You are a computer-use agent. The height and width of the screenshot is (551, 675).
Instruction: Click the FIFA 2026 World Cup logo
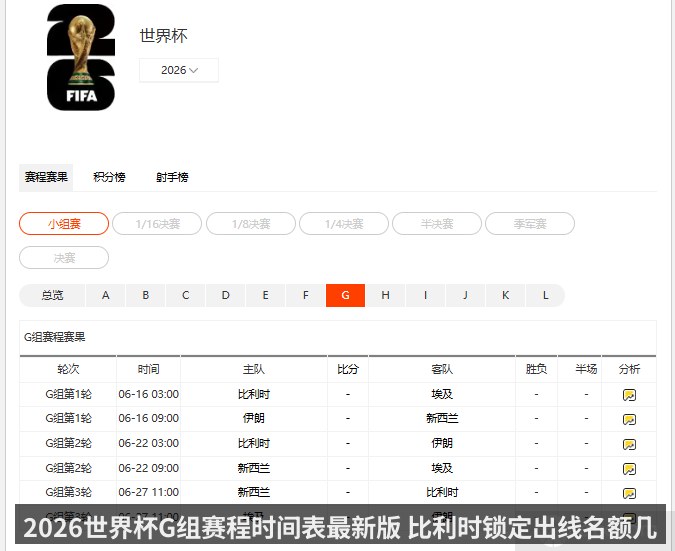pos(81,58)
